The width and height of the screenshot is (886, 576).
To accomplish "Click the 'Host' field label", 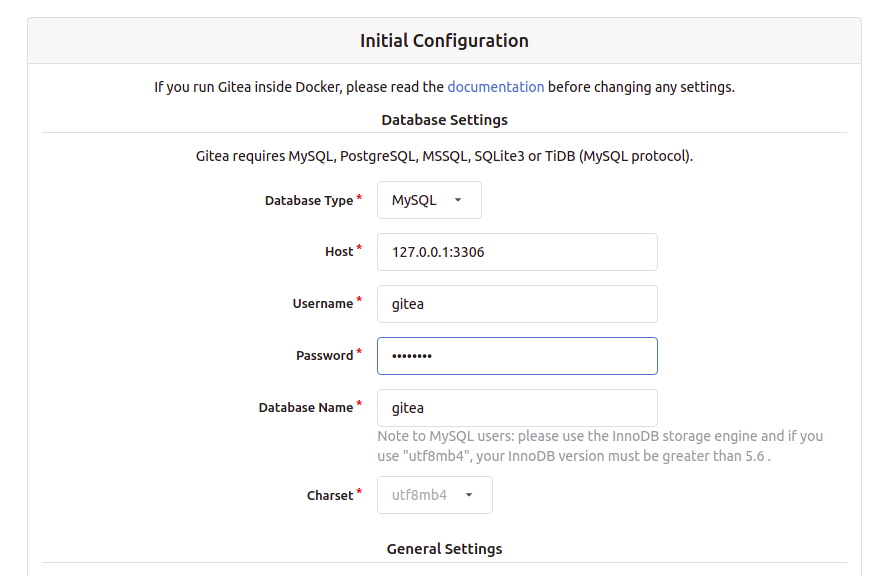I will point(339,252).
